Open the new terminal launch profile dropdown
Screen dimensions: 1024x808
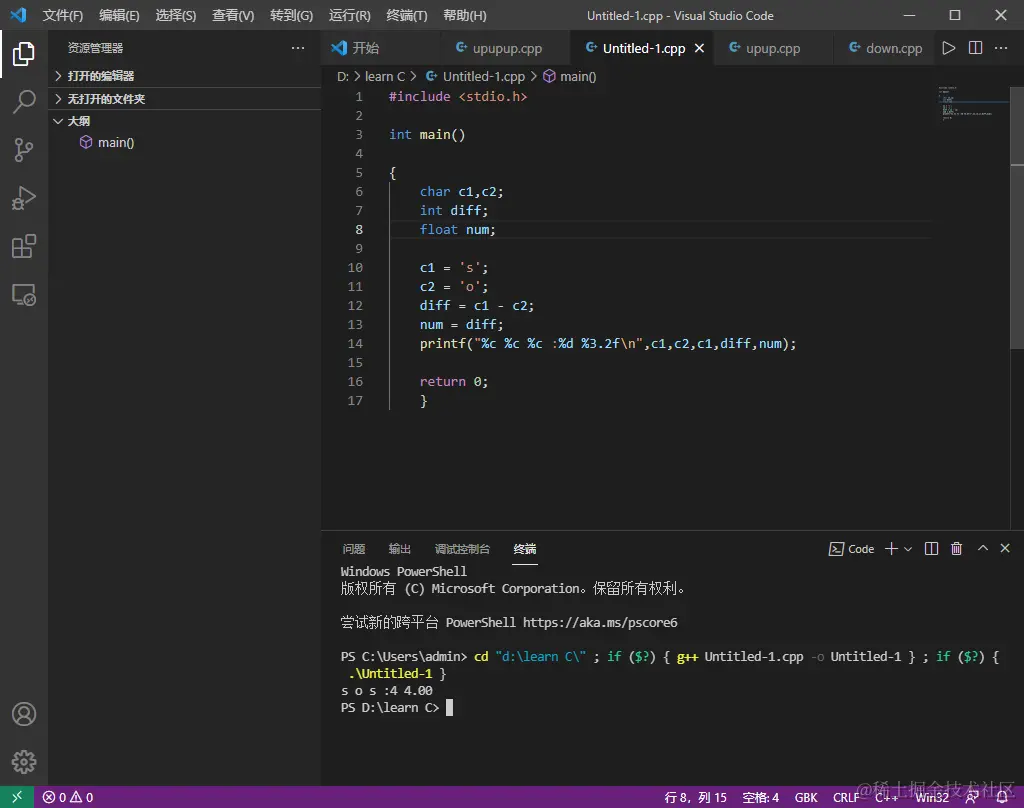point(908,549)
